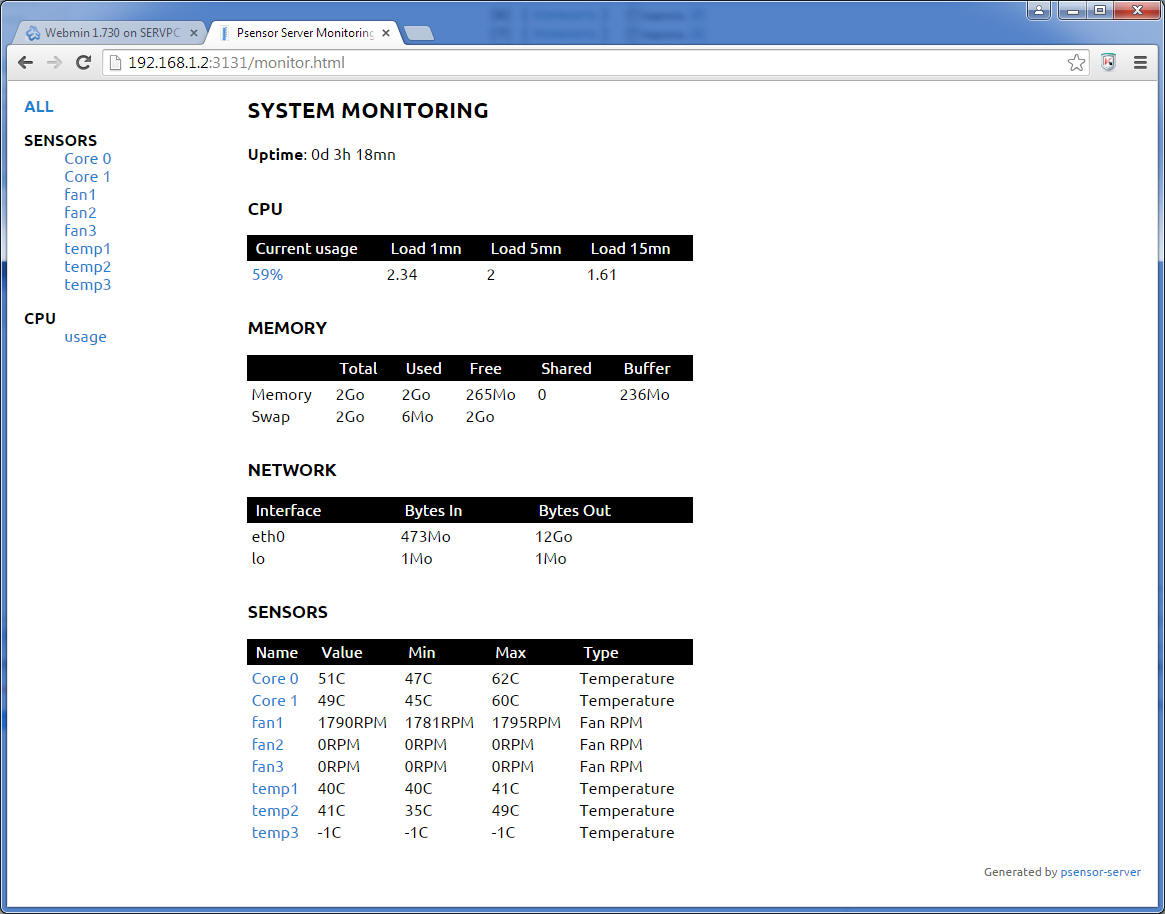Screen dimensions: 1165x914
Task: Click the 1795RPM max value
Action: coord(526,722)
